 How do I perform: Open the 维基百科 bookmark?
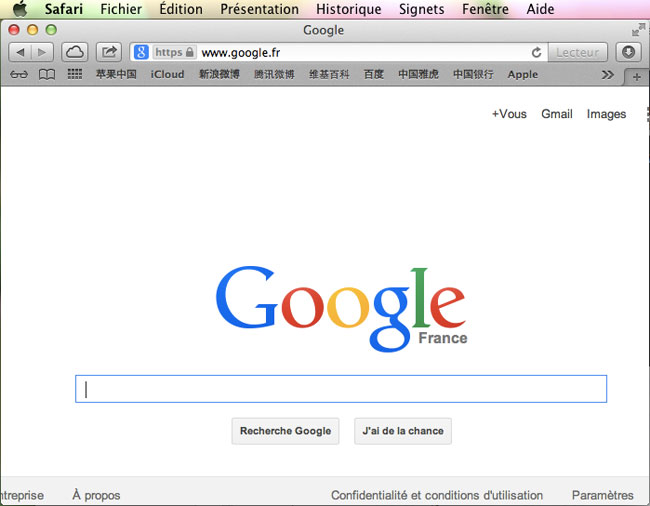click(329, 75)
